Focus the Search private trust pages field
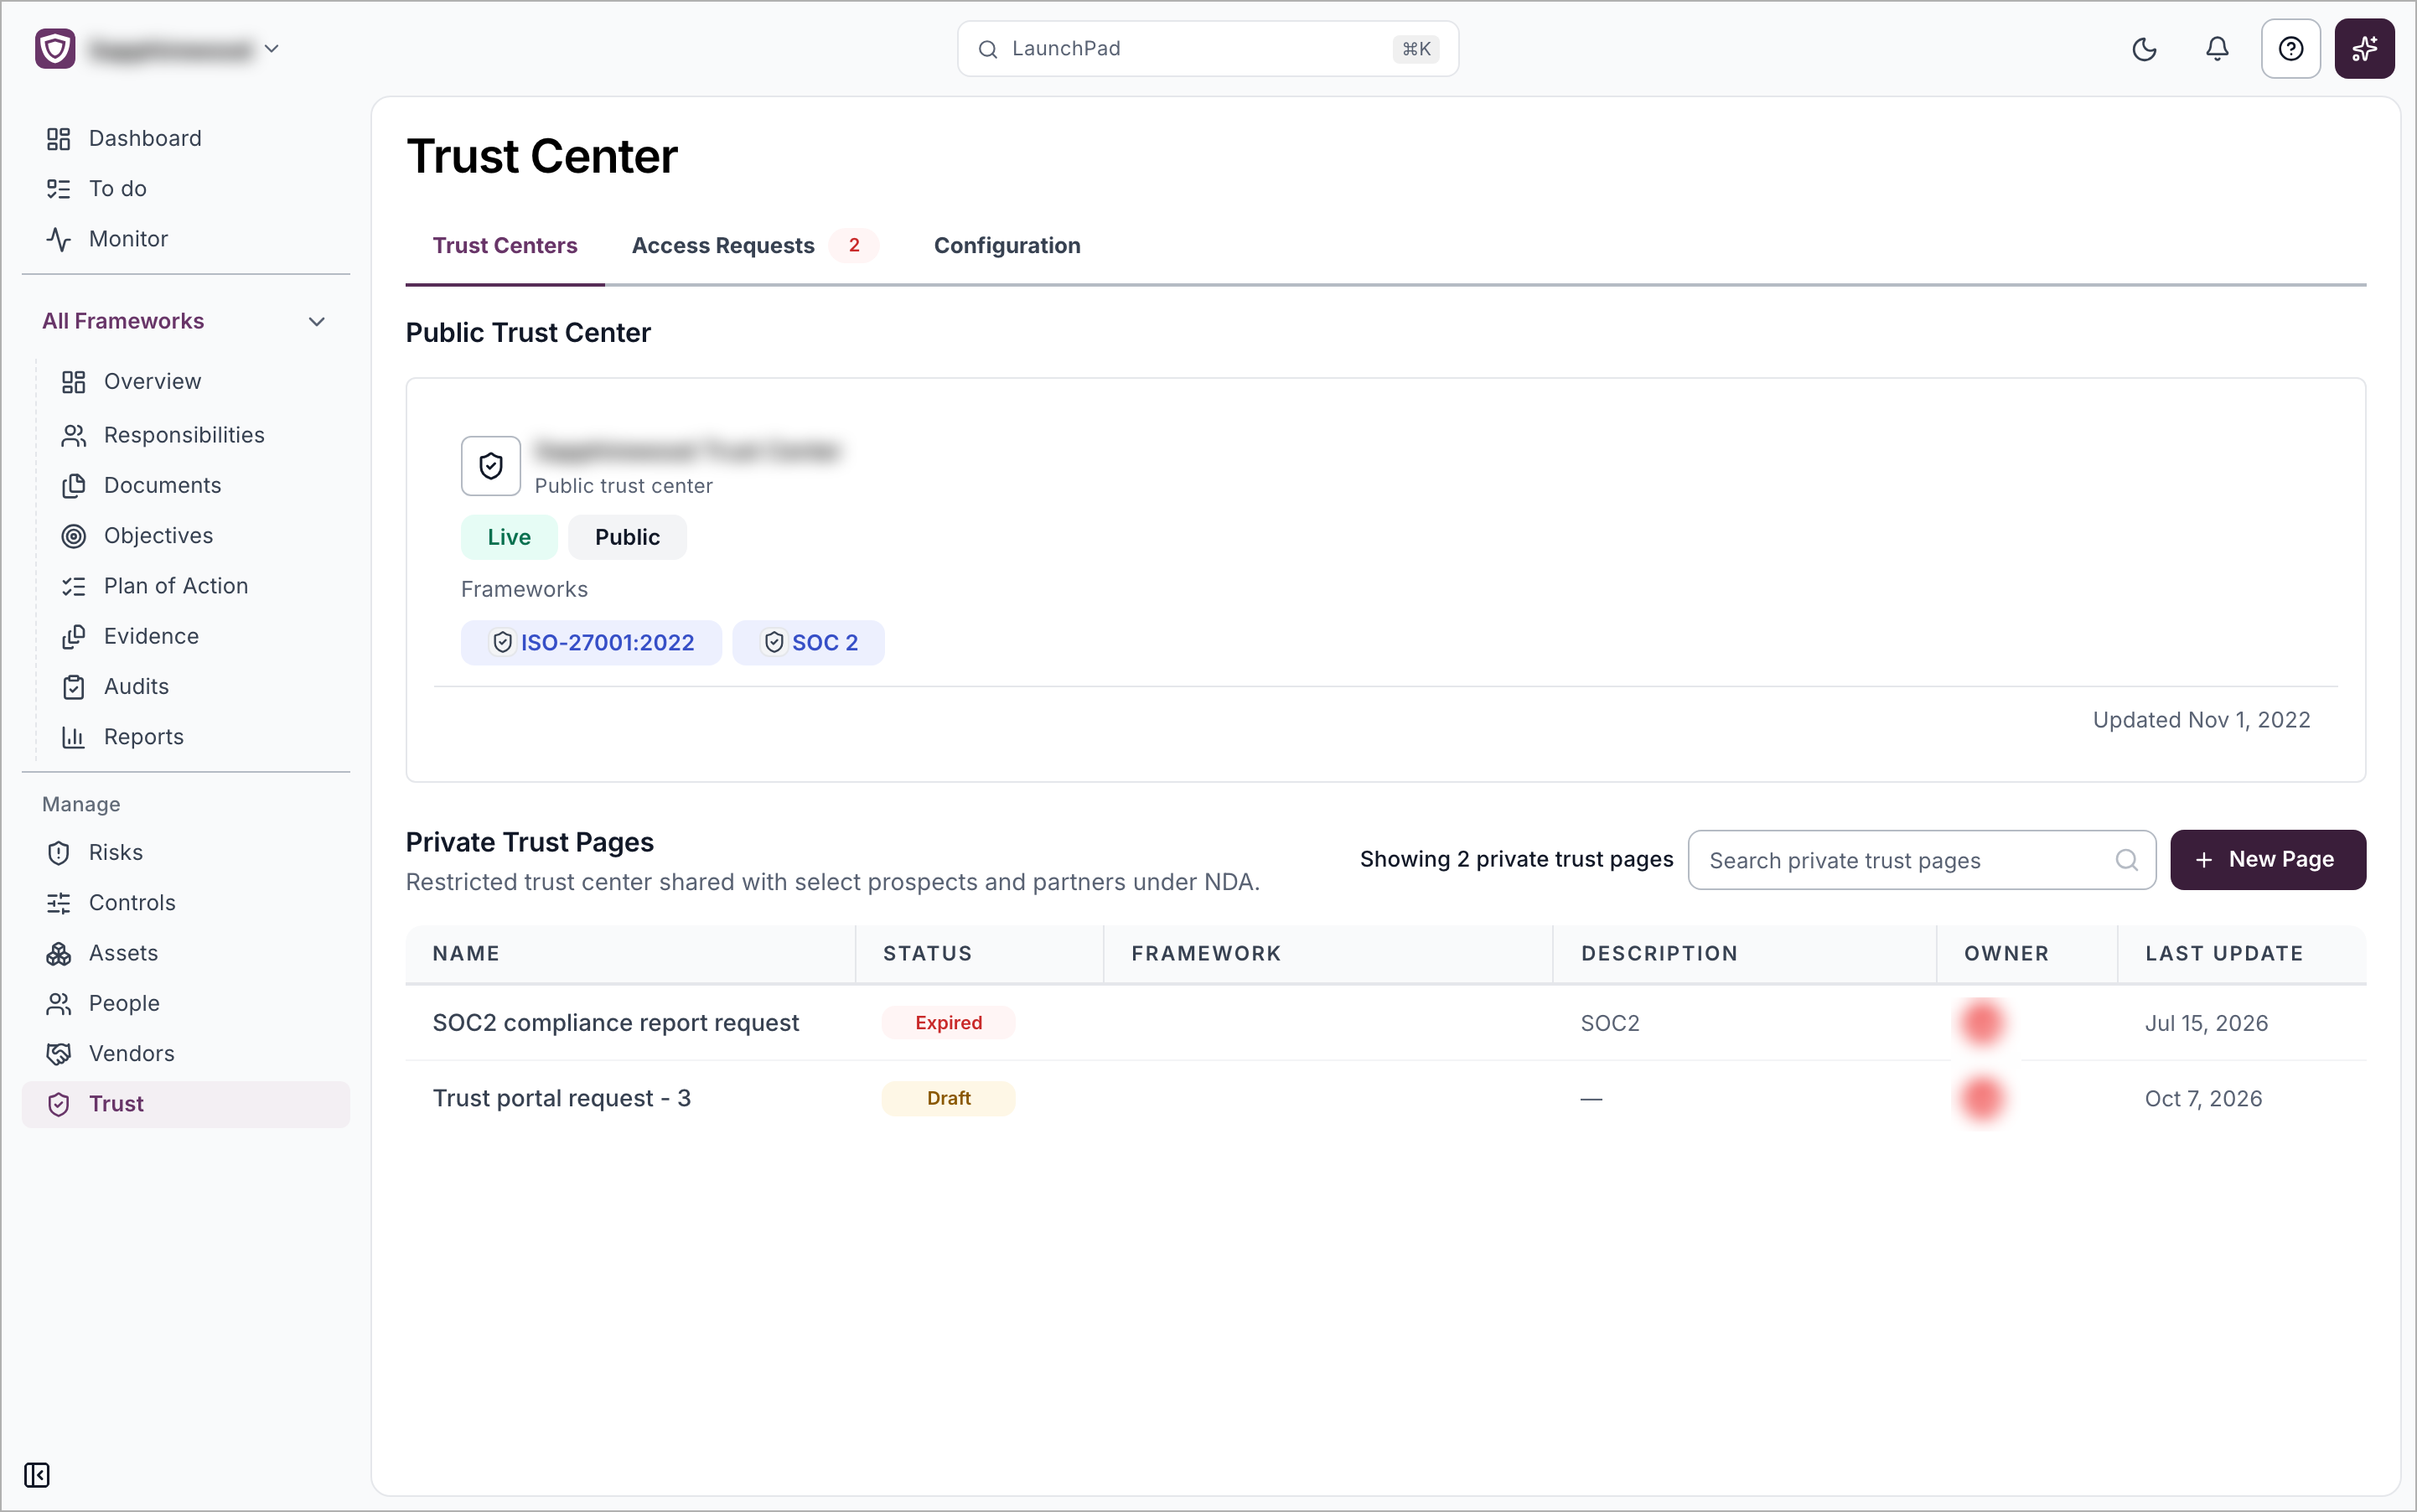Screen dimensions: 2417x1512 click(1921, 860)
